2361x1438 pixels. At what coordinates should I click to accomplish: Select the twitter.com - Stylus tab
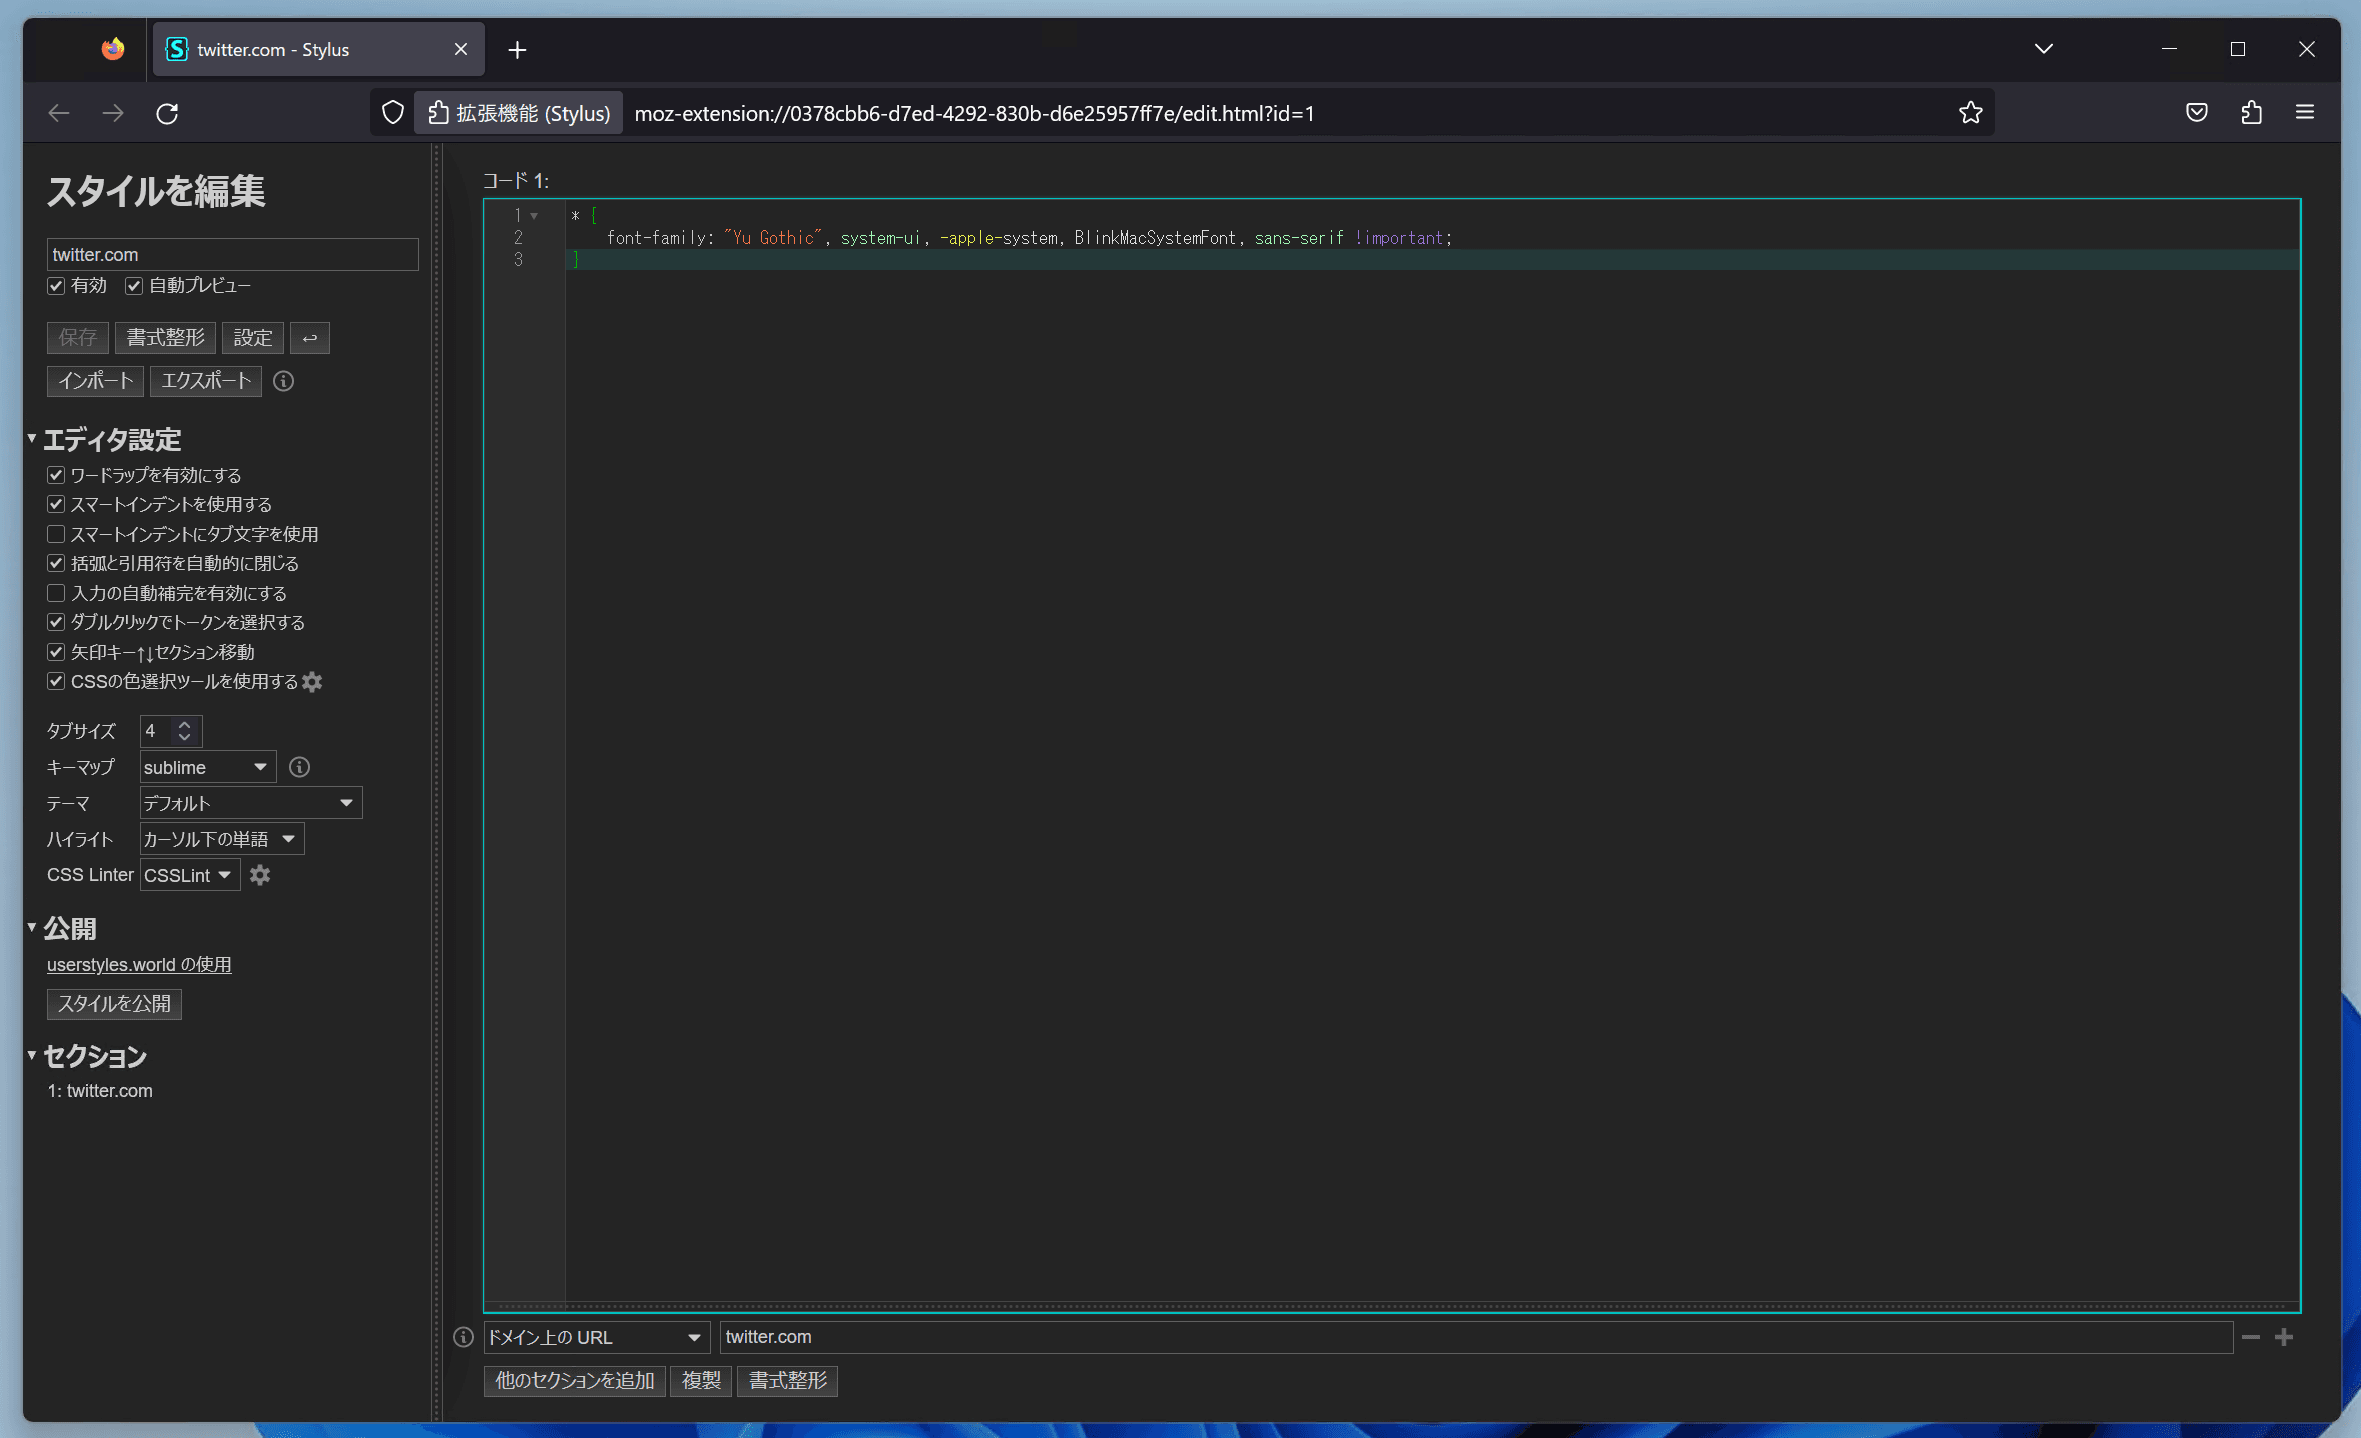coord(319,49)
